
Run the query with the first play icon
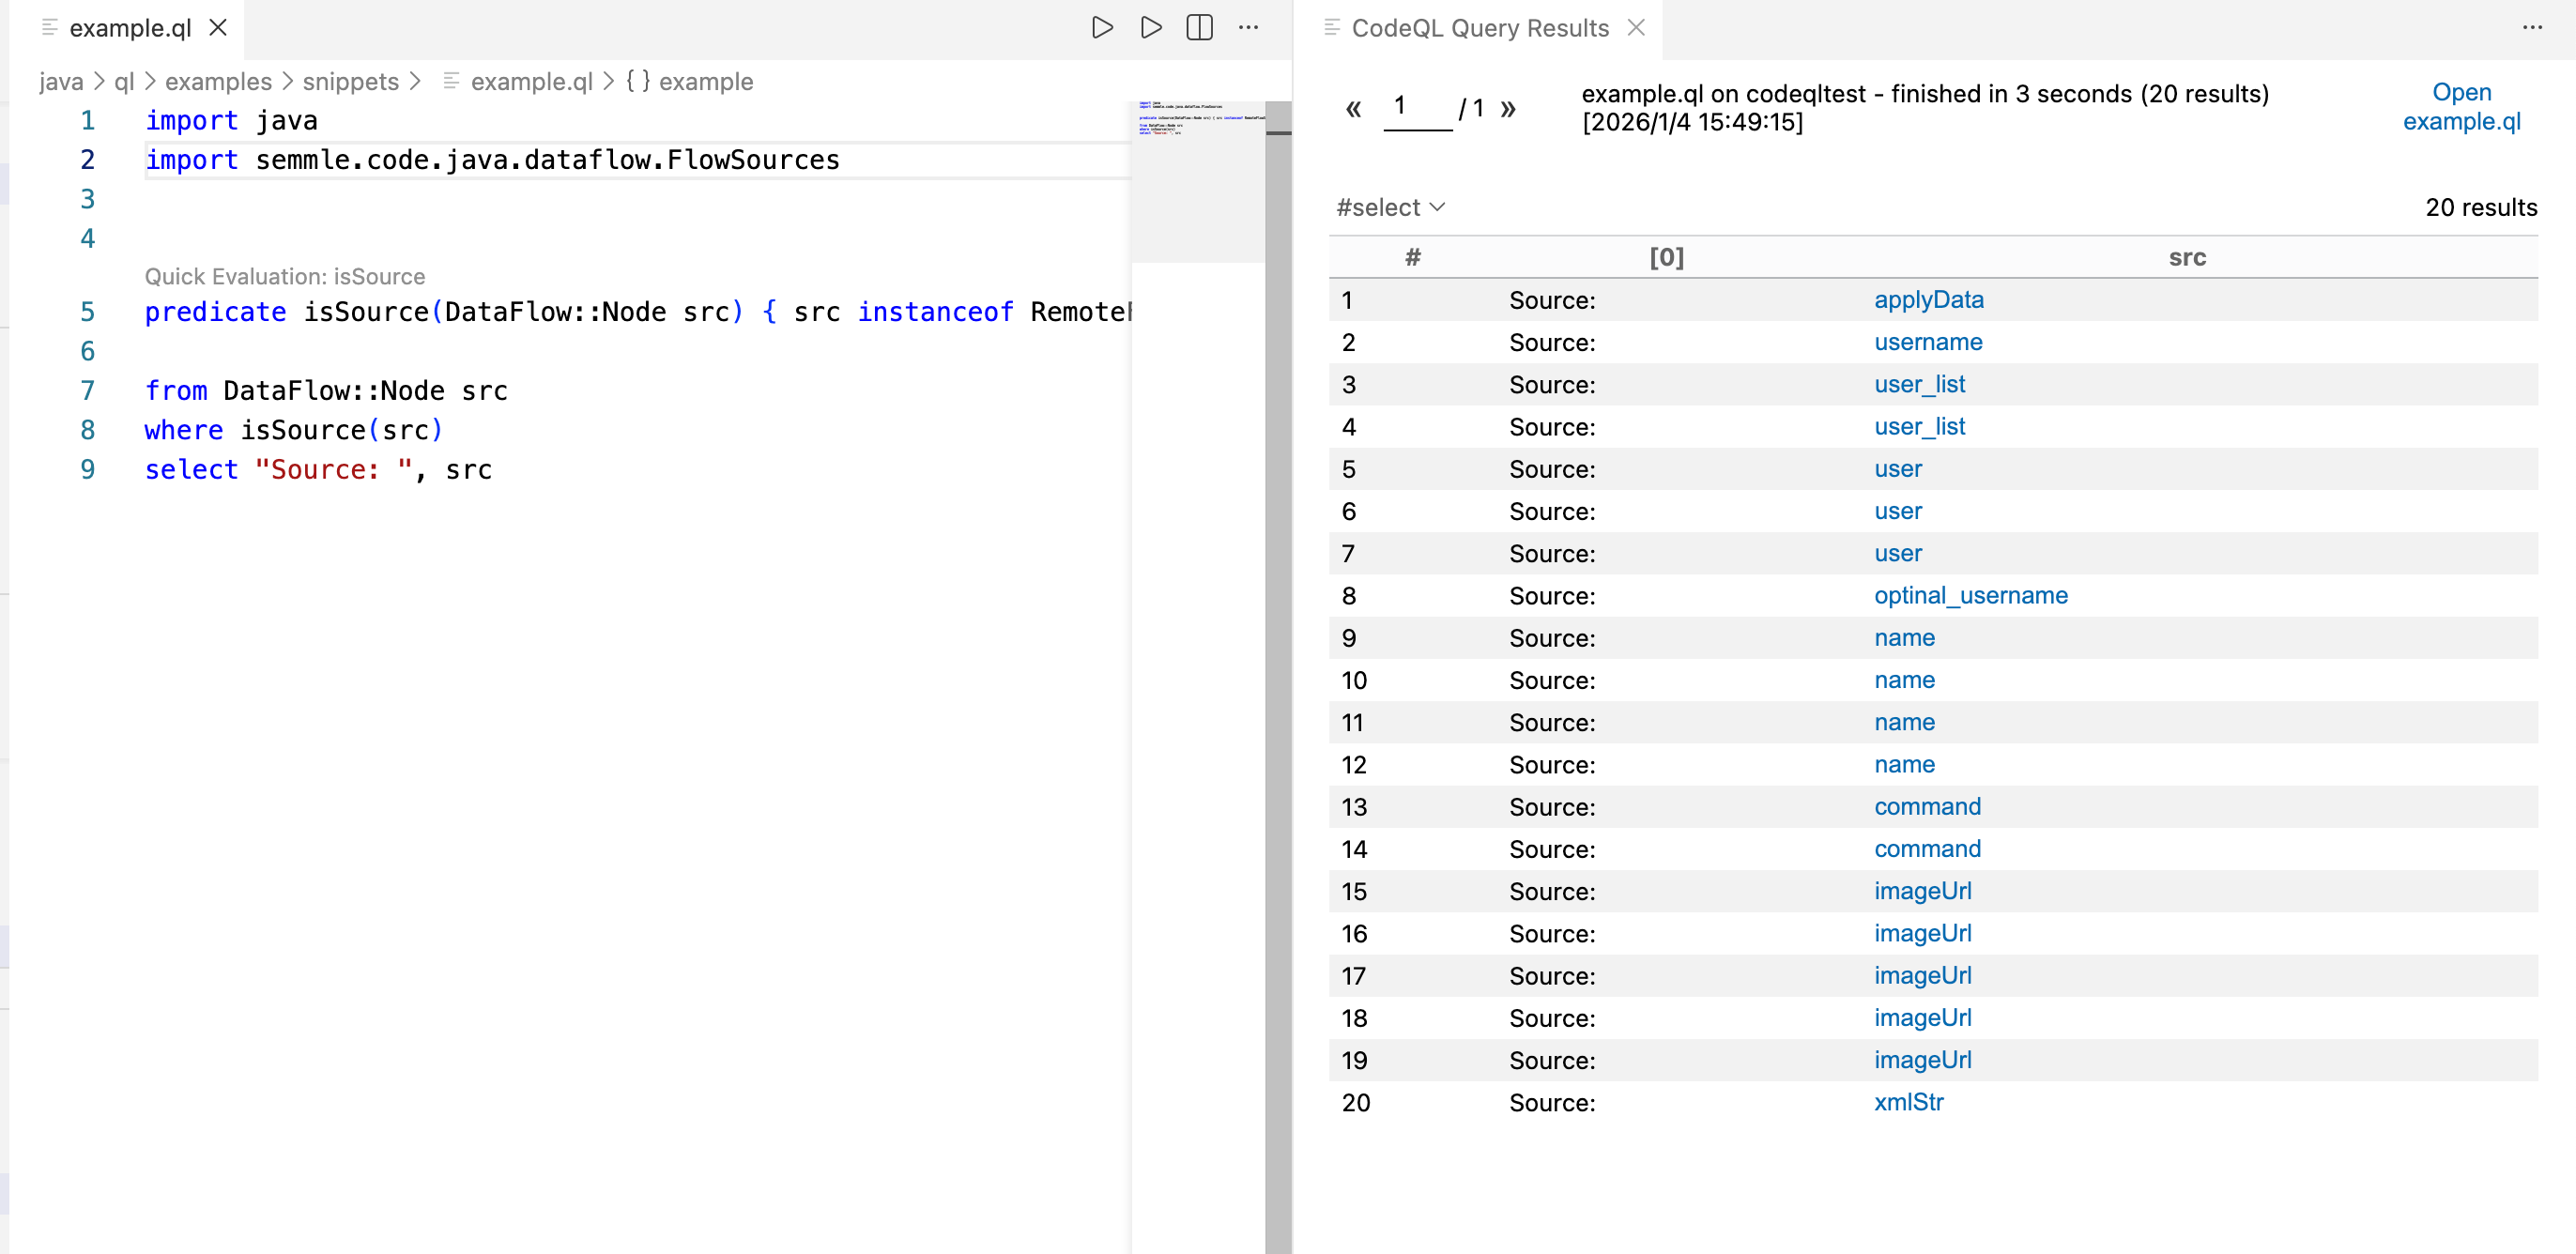pos(1102,28)
